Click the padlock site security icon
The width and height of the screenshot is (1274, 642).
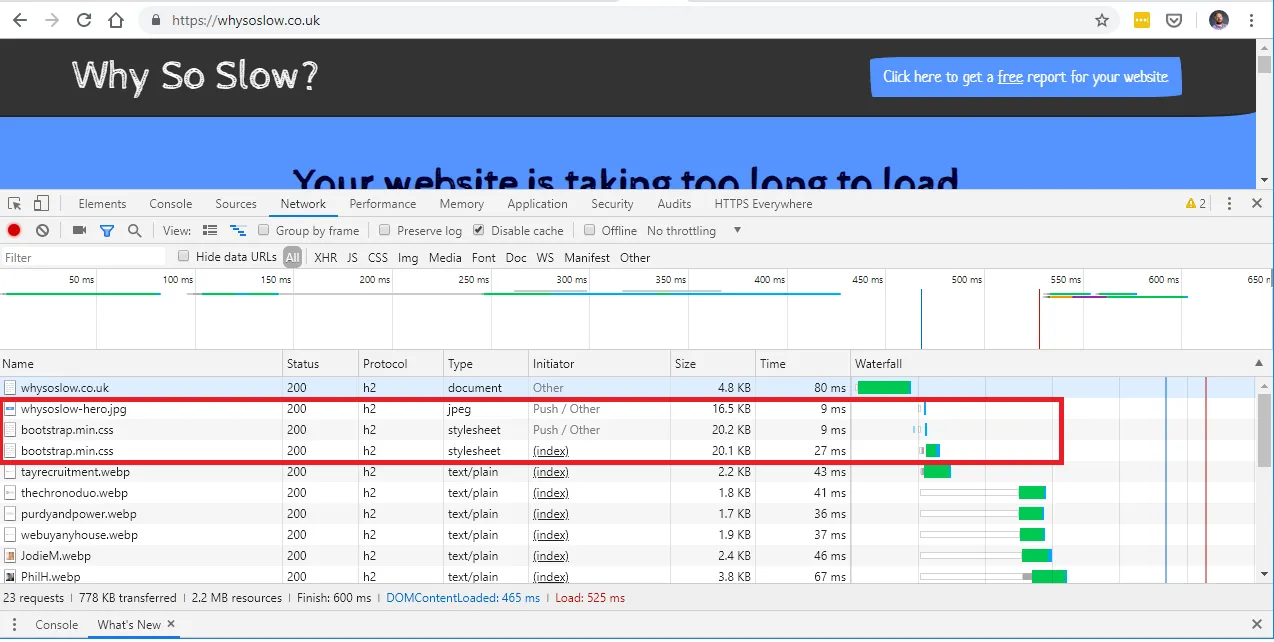pos(155,20)
